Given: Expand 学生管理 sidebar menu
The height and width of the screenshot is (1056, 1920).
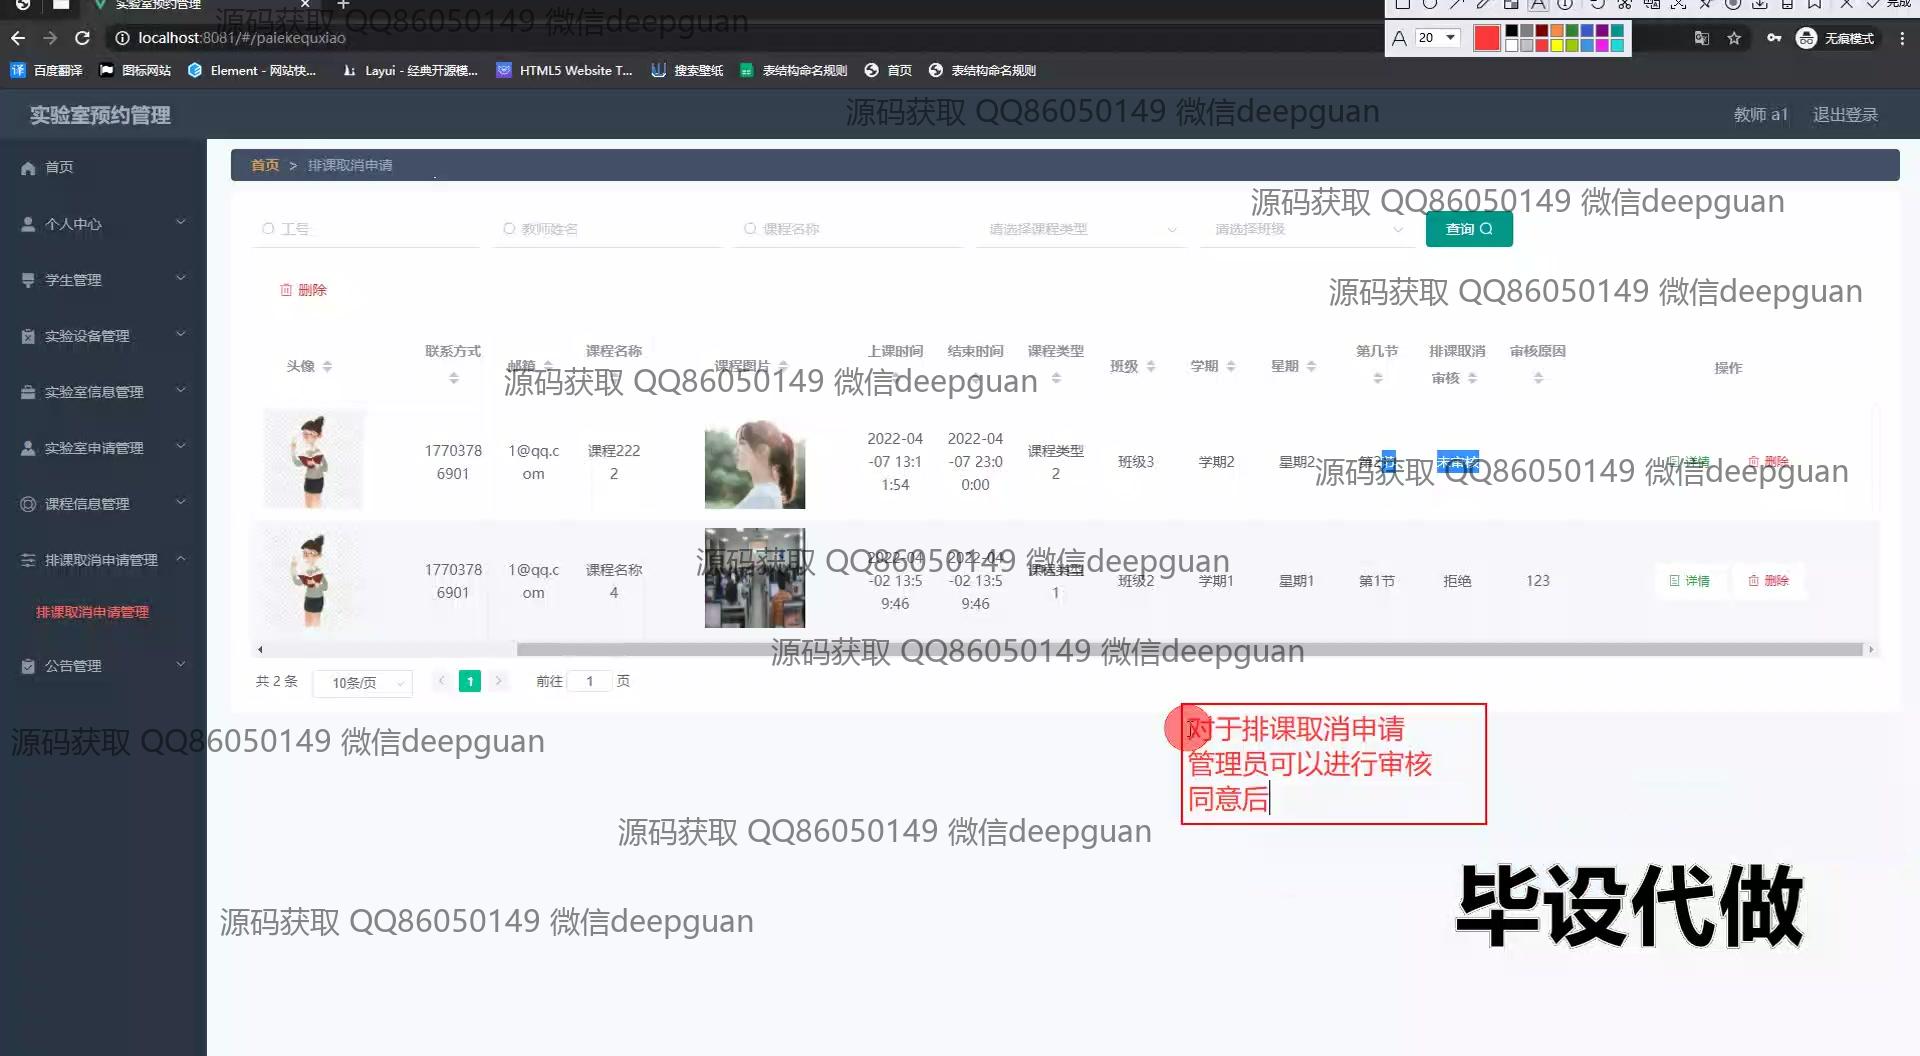Looking at the screenshot, I should (x=103, y=279).
